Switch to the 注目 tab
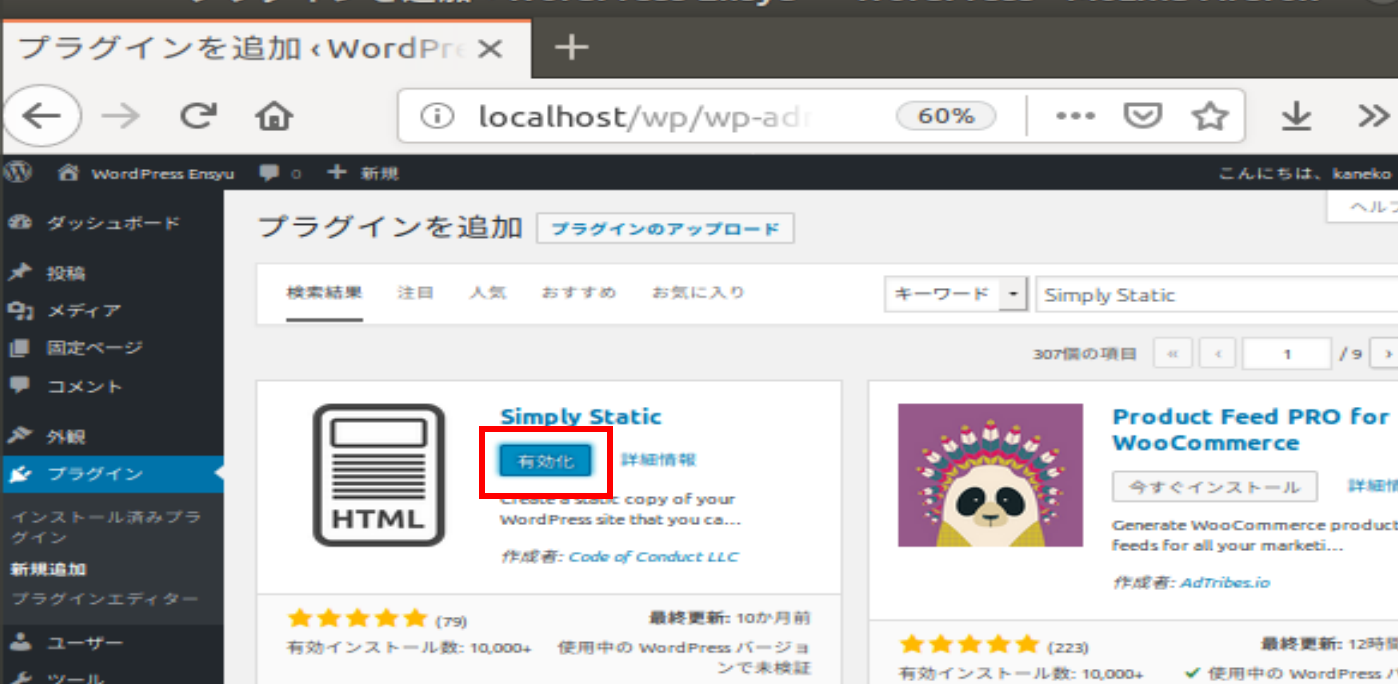Viewport: 1398px width, 684px height. pyautogui.click(x=415, y=293)
